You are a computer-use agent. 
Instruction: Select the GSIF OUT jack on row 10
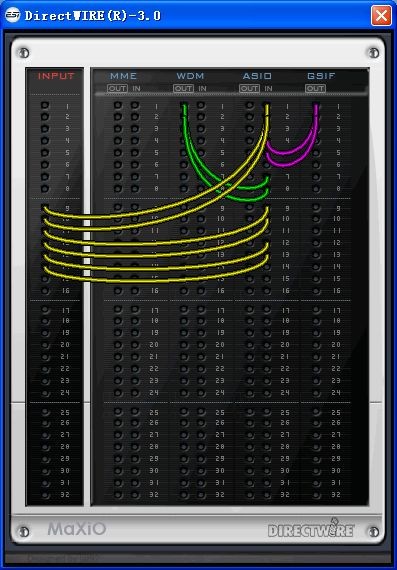click(x=316, y=219)
